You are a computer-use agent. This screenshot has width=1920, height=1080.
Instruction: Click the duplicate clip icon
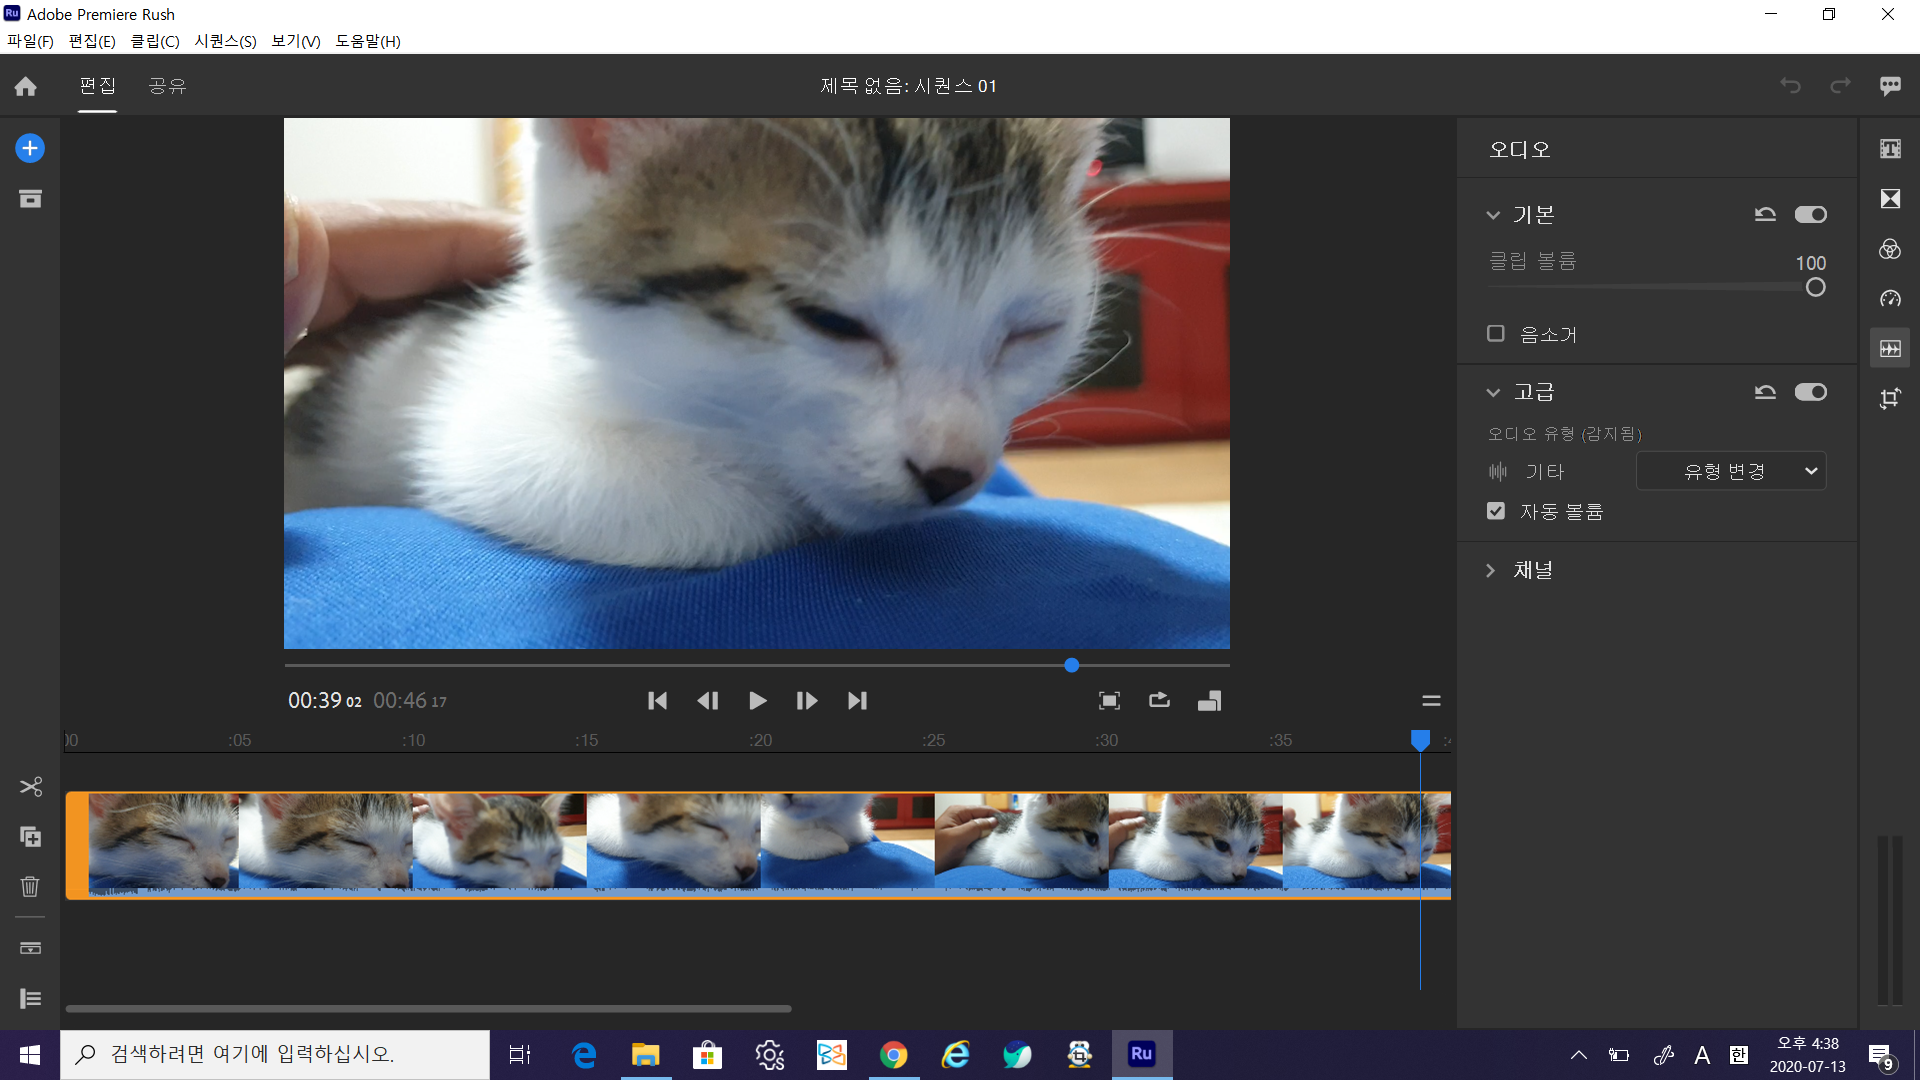pos(30,837)
